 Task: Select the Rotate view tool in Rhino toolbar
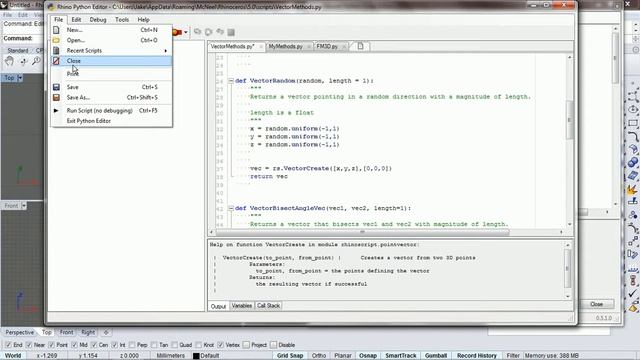point(23,62)
